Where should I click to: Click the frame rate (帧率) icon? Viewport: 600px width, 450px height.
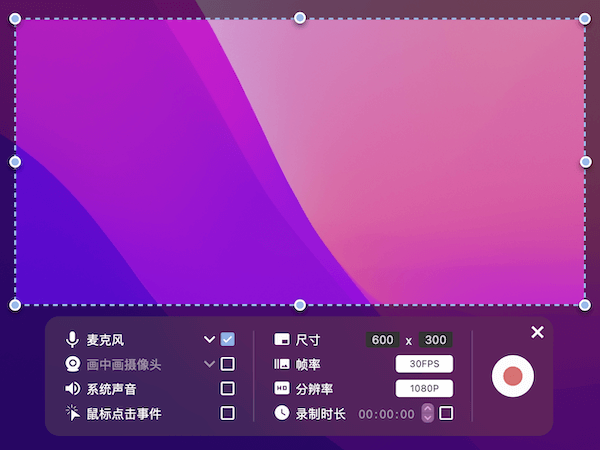point(282,364)
